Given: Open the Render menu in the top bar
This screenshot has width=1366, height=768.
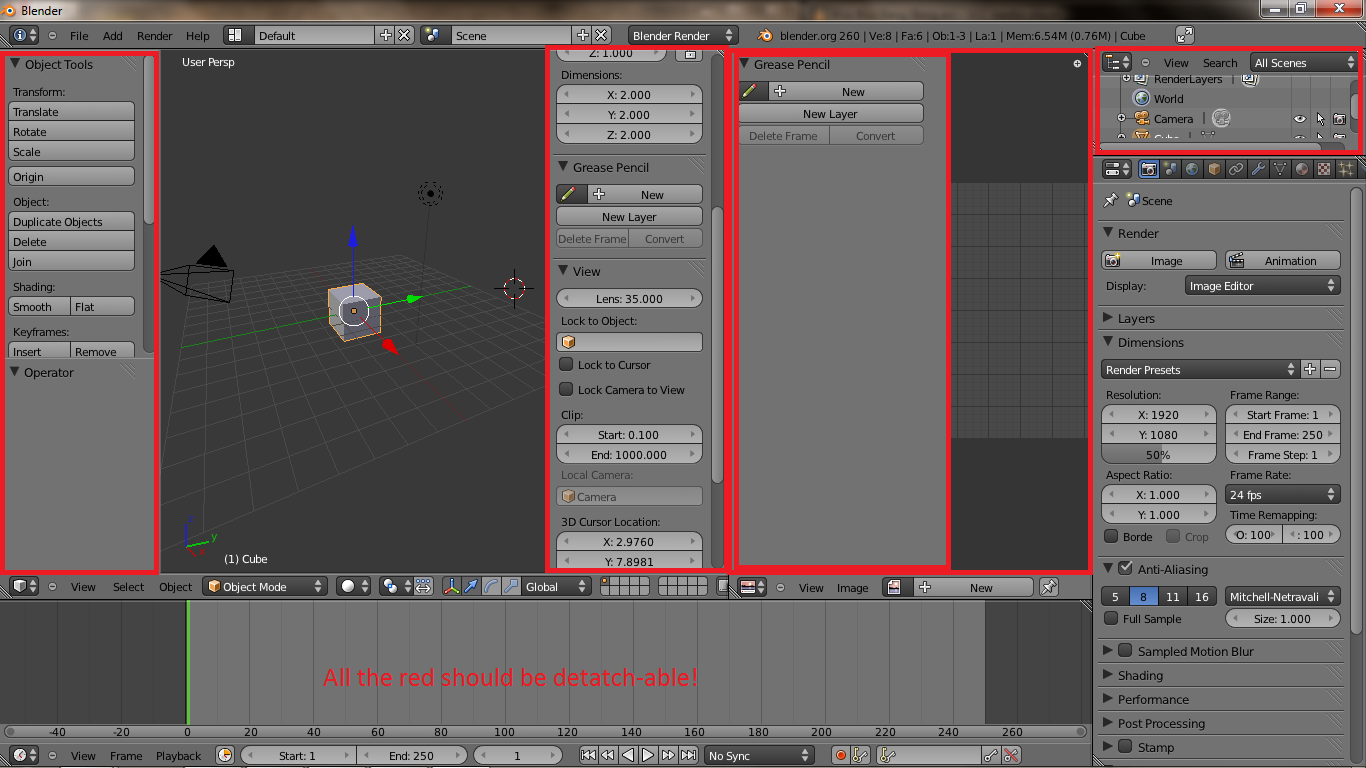Looking at the screenshot, I should click(x=154, y=35).
